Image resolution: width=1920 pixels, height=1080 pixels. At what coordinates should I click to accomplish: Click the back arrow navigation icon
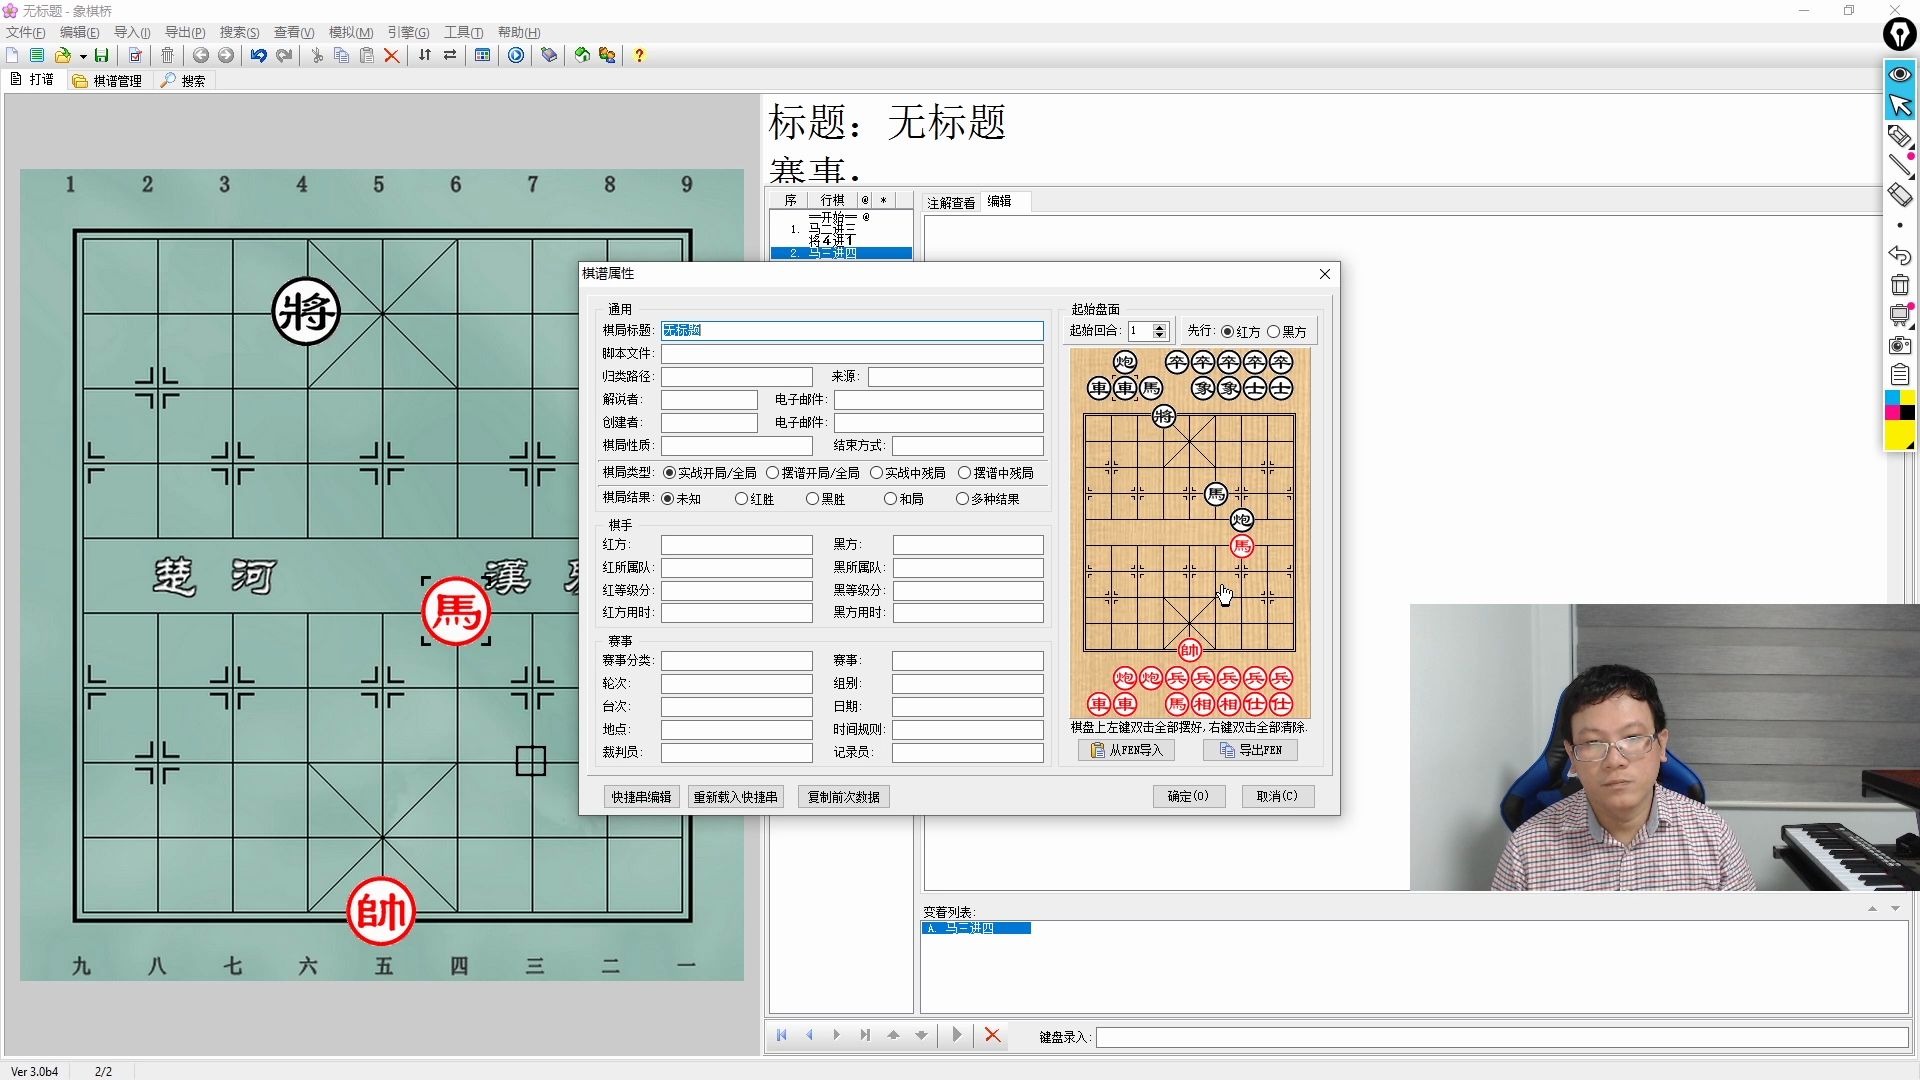[201, 56]
